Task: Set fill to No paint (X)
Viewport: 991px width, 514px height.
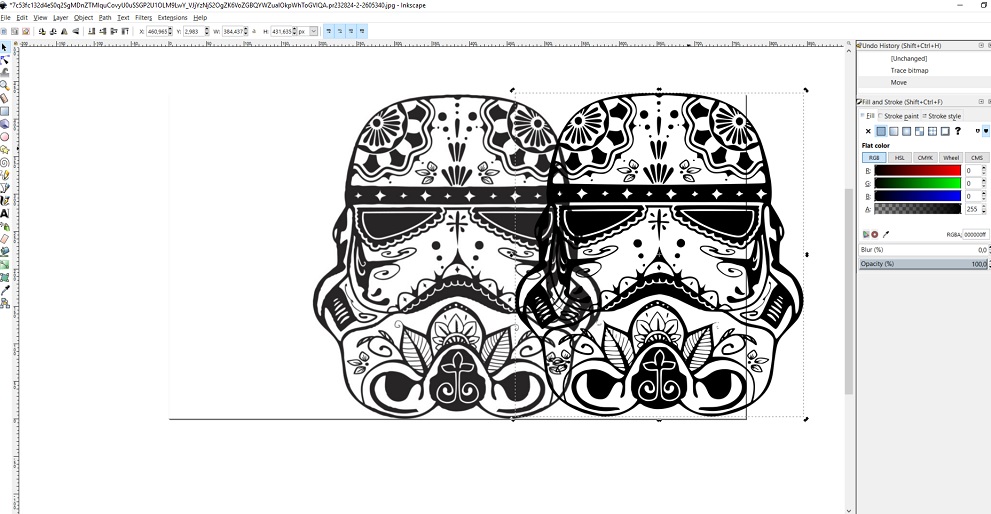Action: (x=868, y=131)
